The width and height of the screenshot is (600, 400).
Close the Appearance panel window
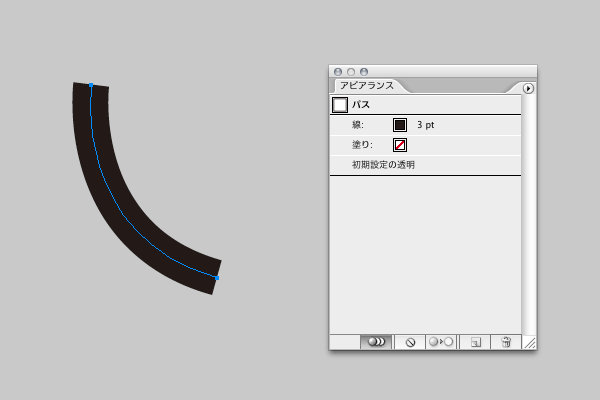(338, 72)
